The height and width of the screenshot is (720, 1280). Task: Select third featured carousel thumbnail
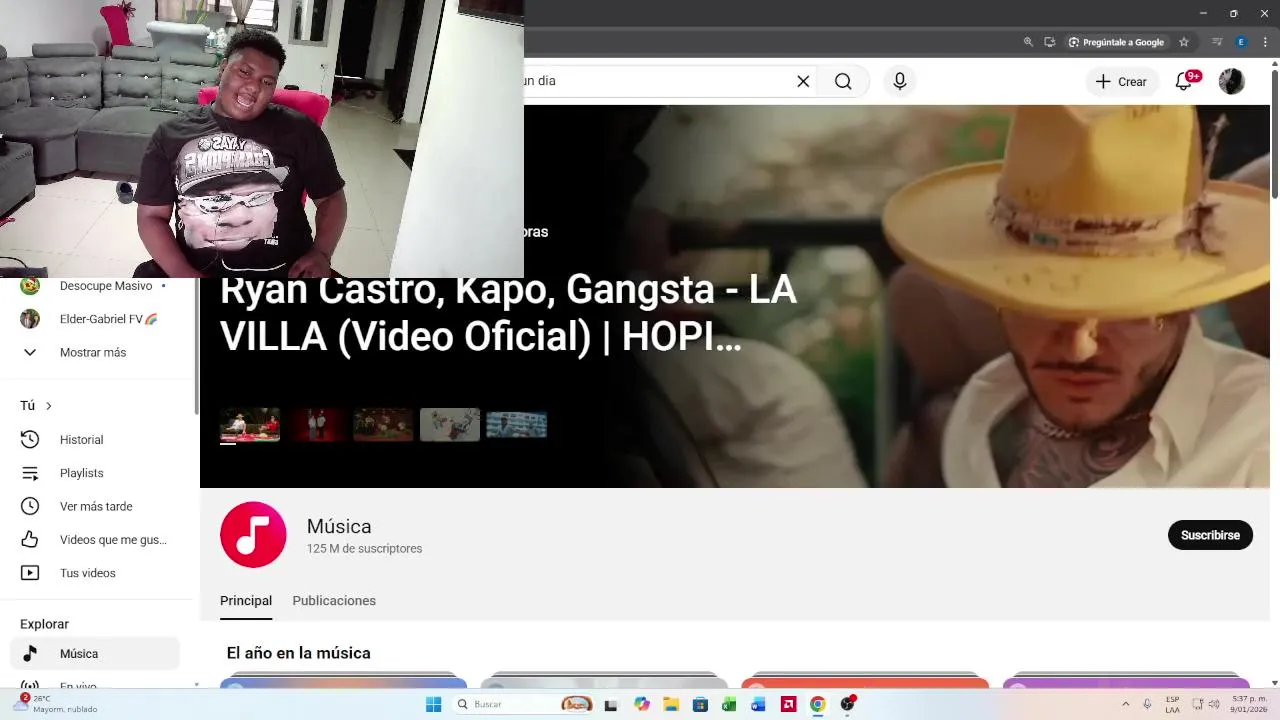point(383,425)
